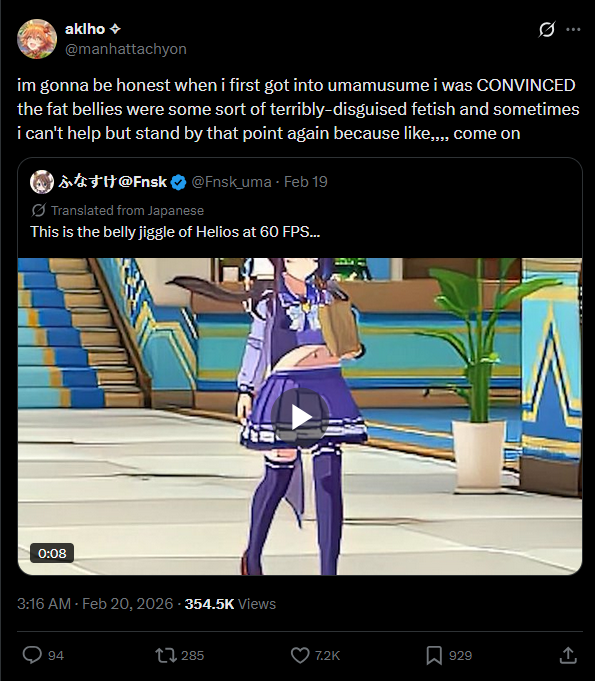The width and height of the screenshot is (595, 681).
Task: Click the translation icon beside Translated
Action: [38, 210]
